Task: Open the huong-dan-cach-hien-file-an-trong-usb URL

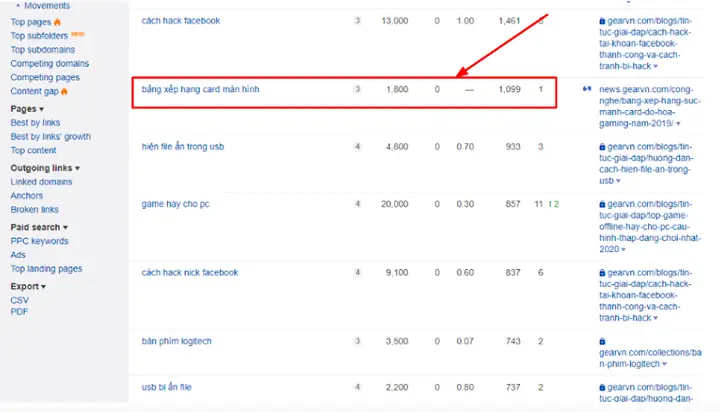Action: [646, 164]
